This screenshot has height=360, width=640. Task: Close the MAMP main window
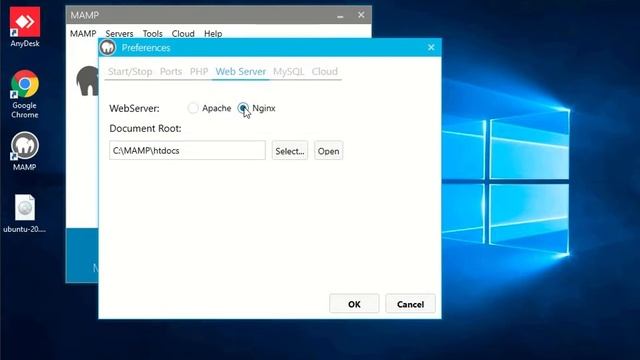[361, 15]
